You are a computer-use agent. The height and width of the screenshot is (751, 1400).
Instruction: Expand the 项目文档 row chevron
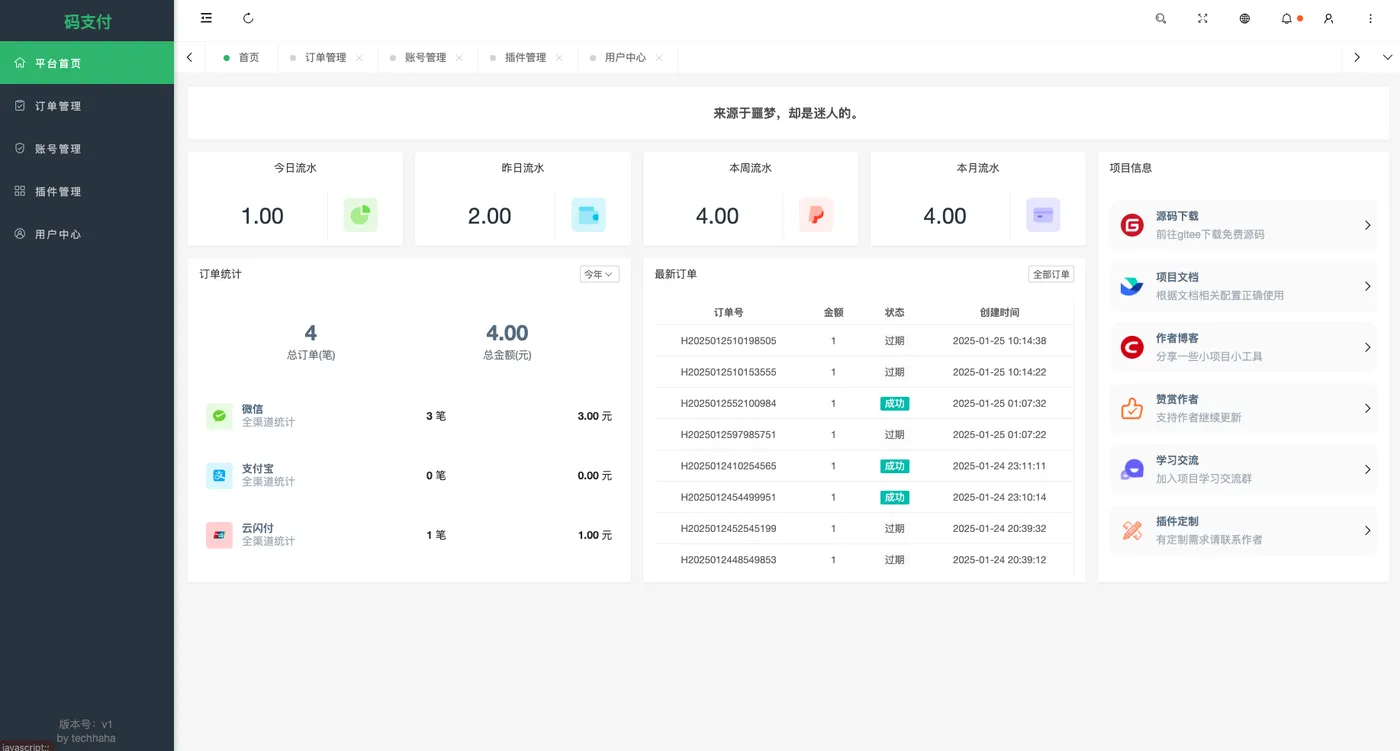point(1367,286)
